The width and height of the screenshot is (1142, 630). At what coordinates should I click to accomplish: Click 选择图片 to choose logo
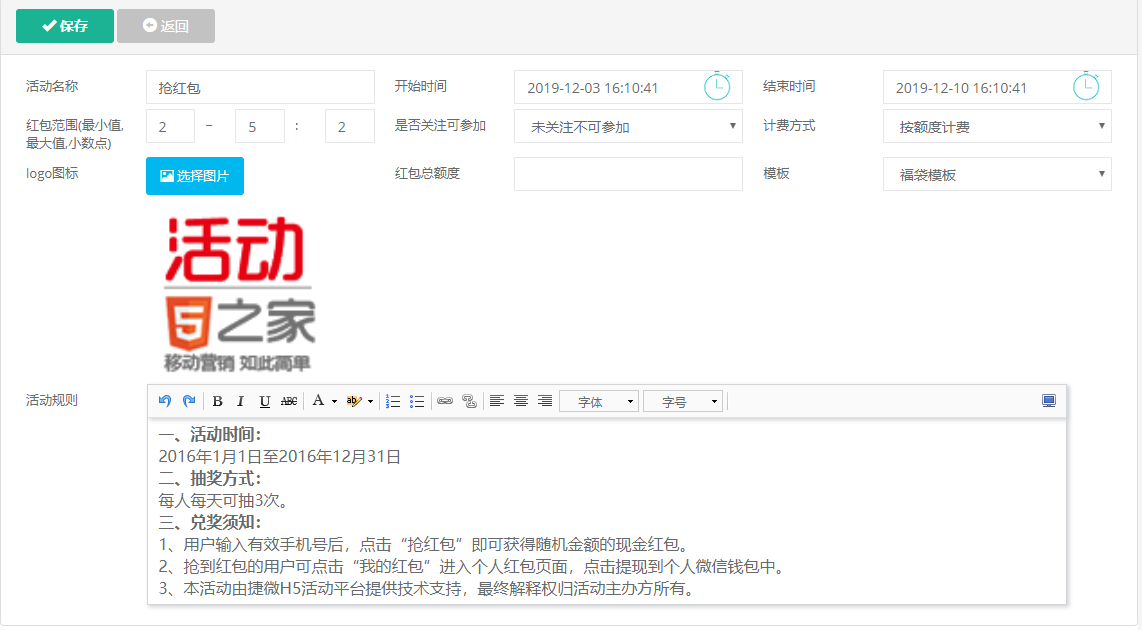click(194, 176)
